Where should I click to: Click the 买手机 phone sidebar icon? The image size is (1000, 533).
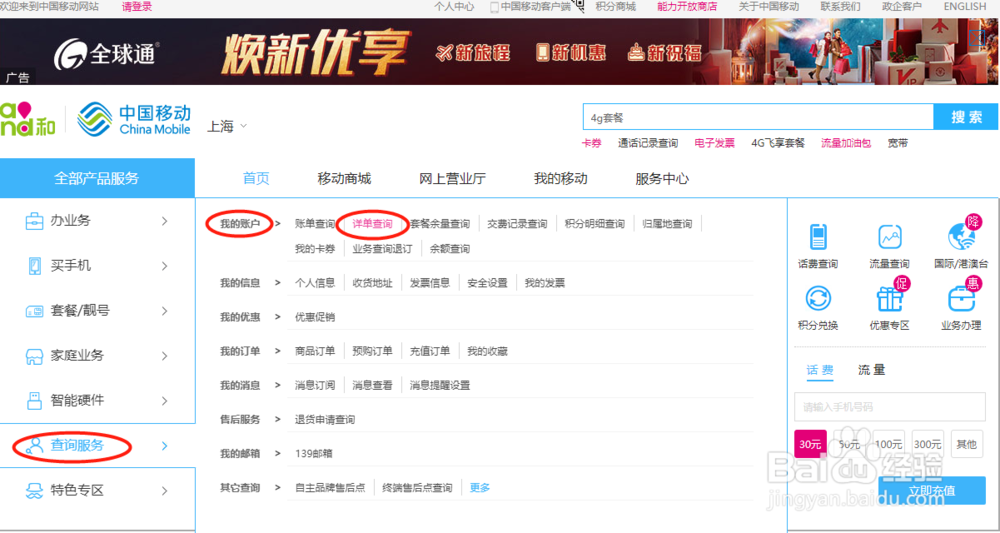pyautogui.click(x=34, y=266)
